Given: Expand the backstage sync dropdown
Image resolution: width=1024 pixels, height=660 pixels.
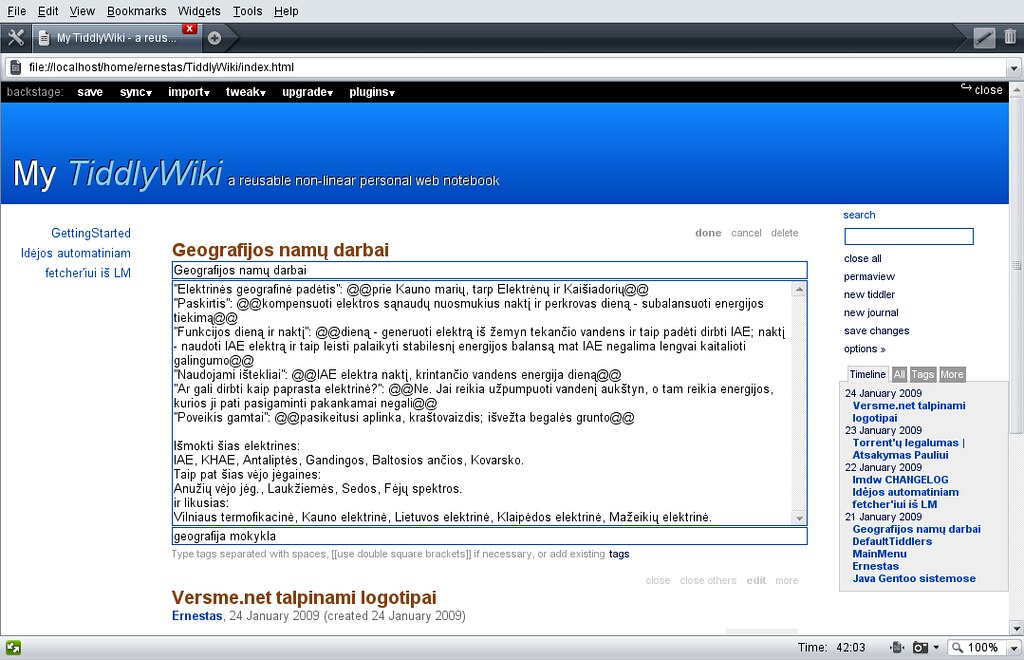Looking at the screenshot, I should pyautogui.click(x=136, y=92).
